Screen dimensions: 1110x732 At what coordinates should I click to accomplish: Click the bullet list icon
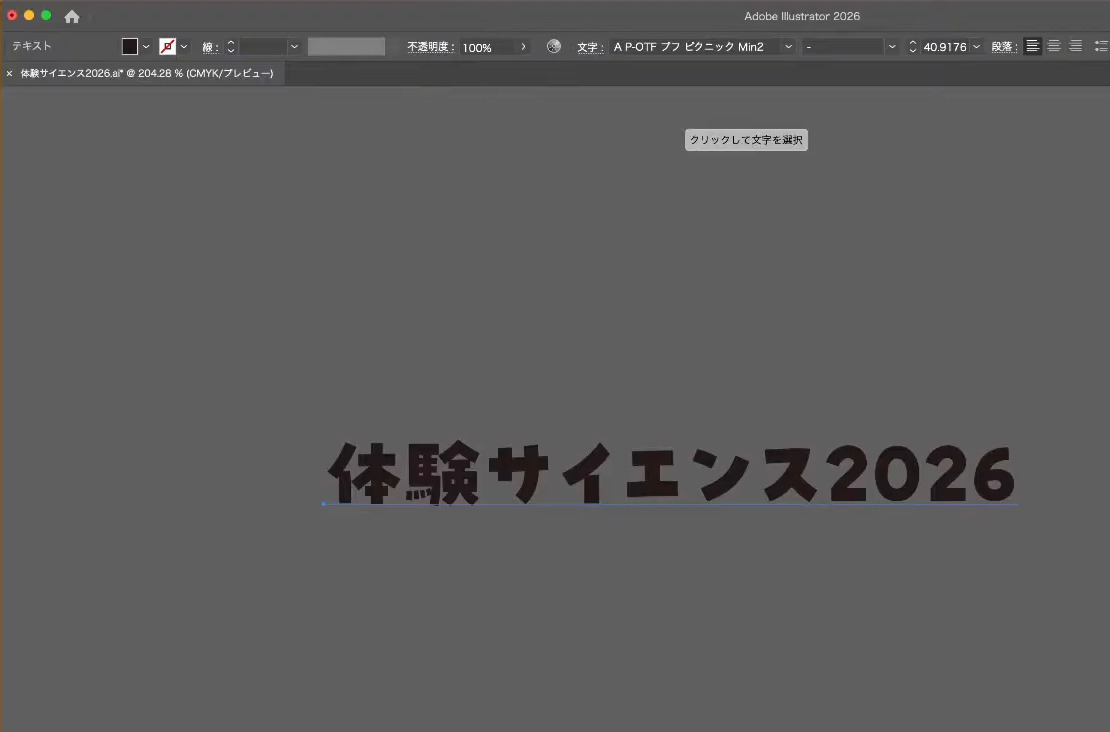tap(1101, 46)
